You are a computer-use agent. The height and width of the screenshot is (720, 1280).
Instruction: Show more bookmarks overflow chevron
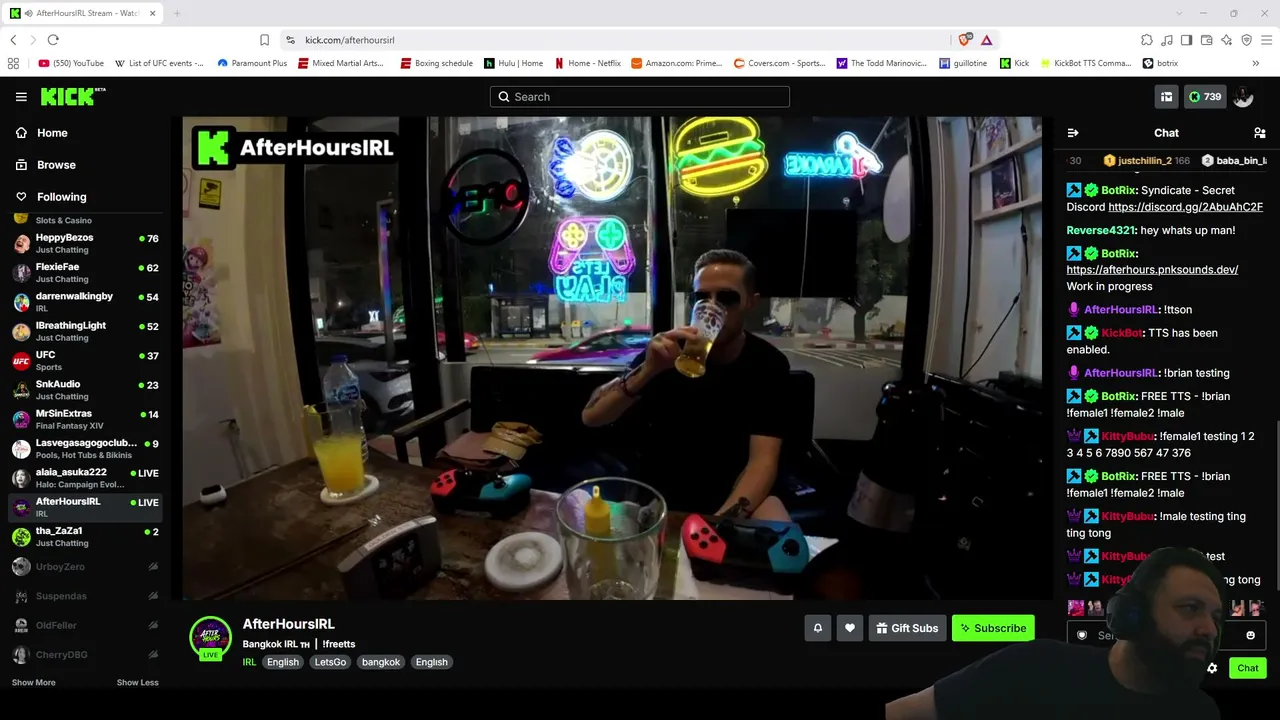point(1255,63)
